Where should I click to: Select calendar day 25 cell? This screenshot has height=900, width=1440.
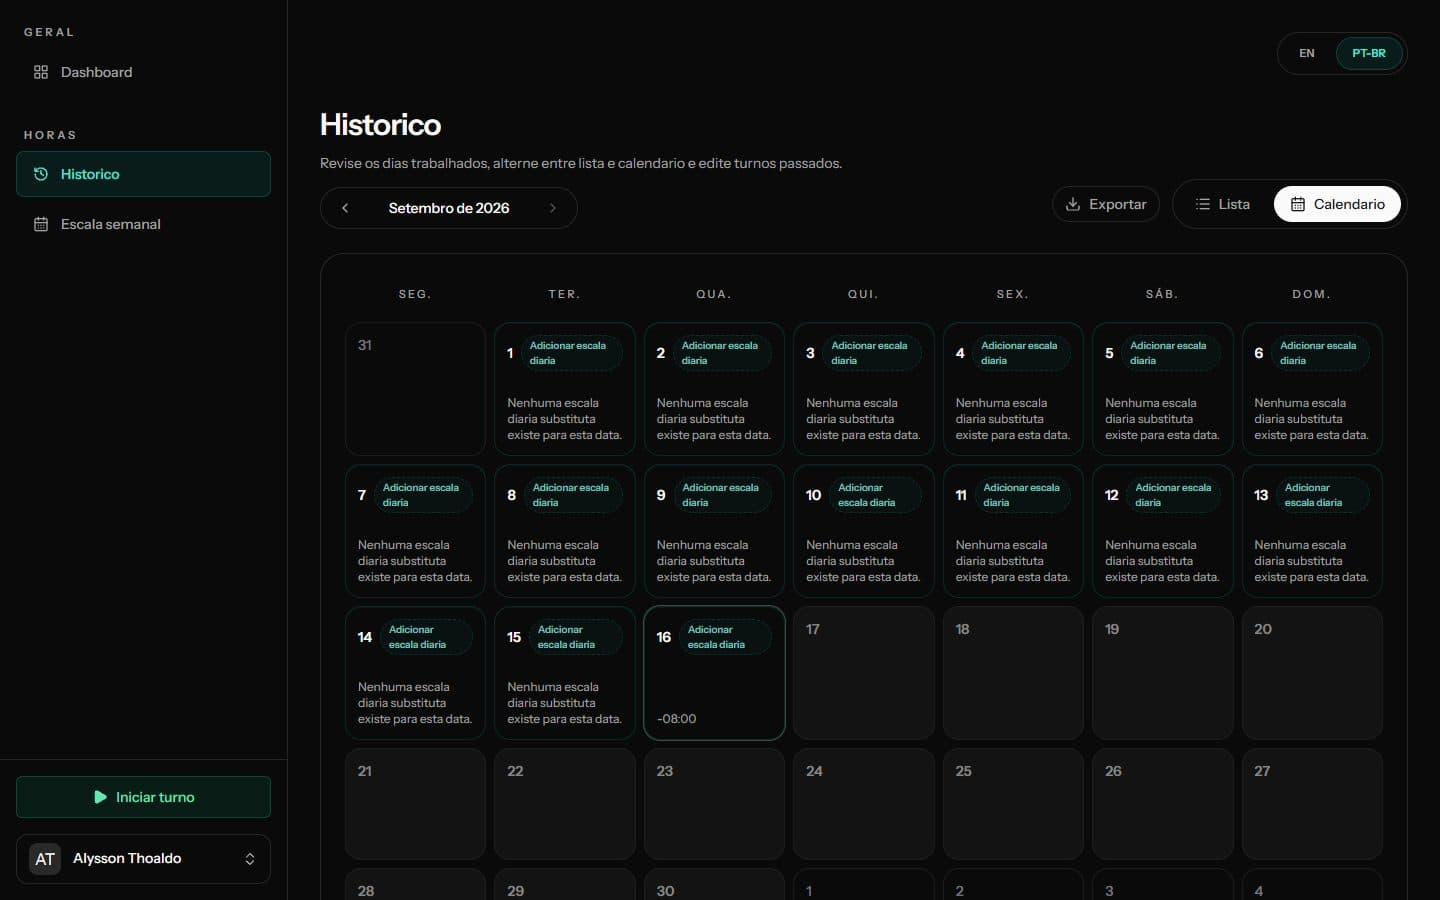click(1013, 804)
